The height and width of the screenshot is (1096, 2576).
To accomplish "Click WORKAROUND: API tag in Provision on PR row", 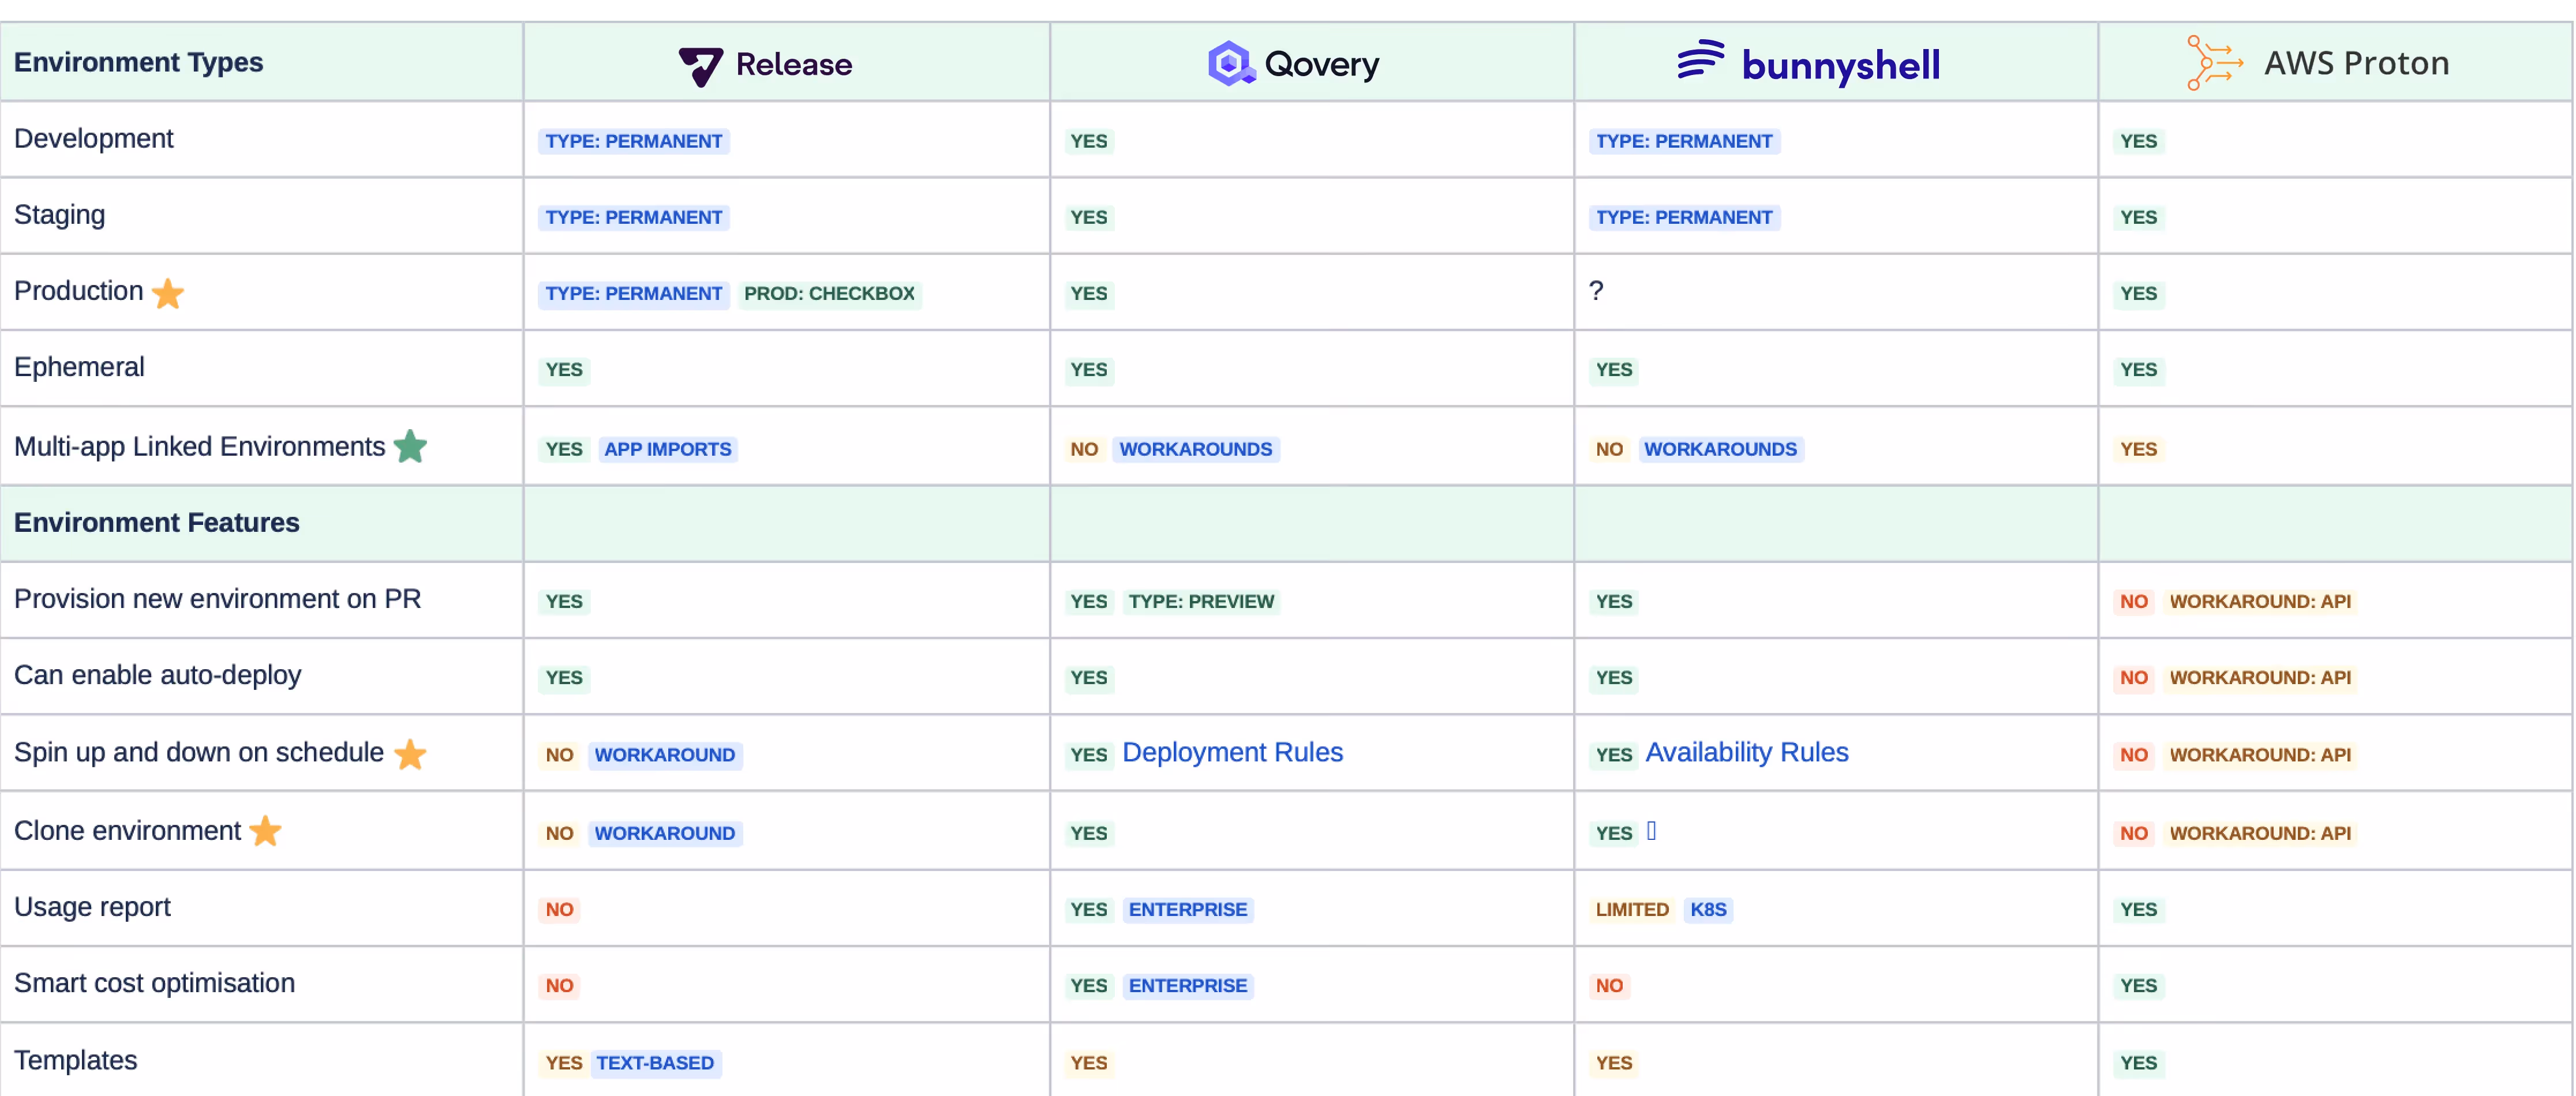I will [x=2260, y=602].
